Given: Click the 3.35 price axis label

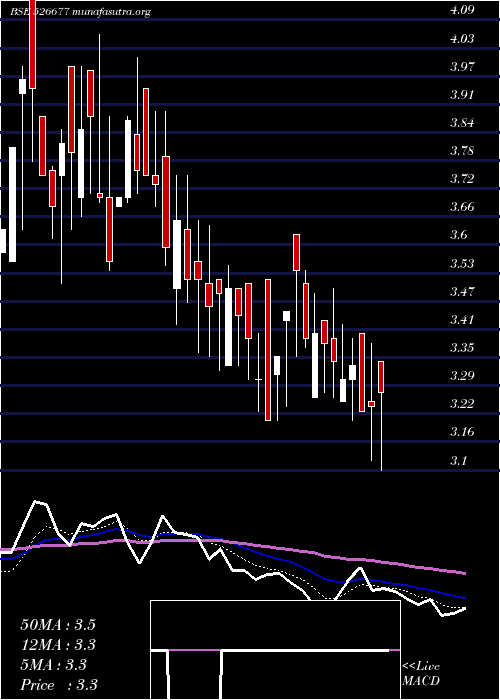Looking at the screenshot, I should click(462, 348).
